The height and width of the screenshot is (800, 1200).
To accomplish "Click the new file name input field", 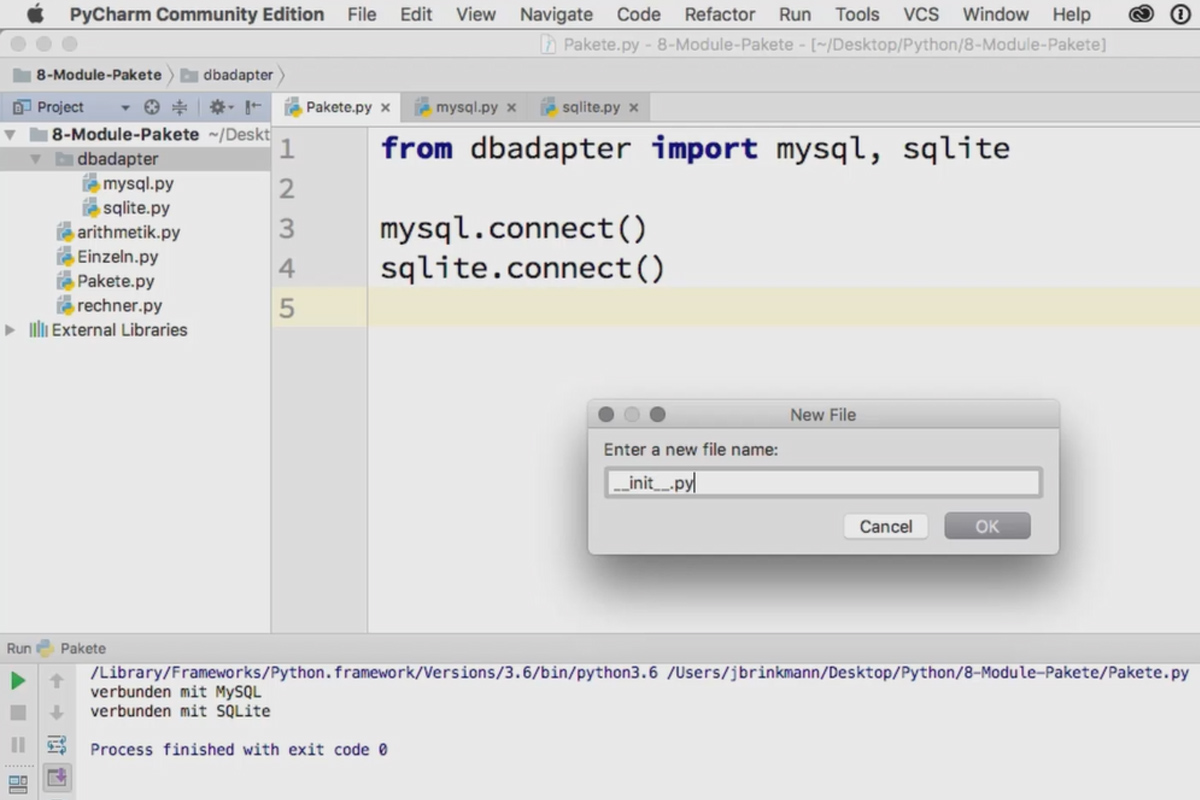I will pos(823,483).
